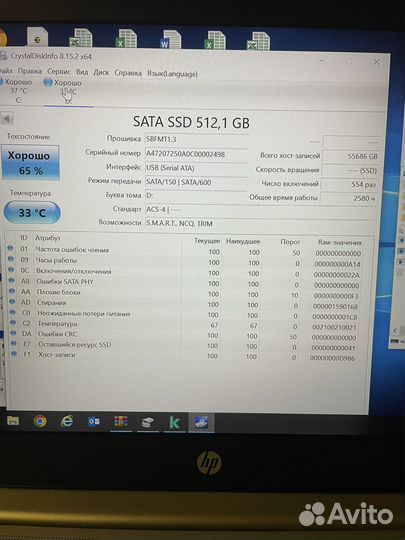
Task: Click status dot for Хост-записи row
Action: tap(14, 354)
